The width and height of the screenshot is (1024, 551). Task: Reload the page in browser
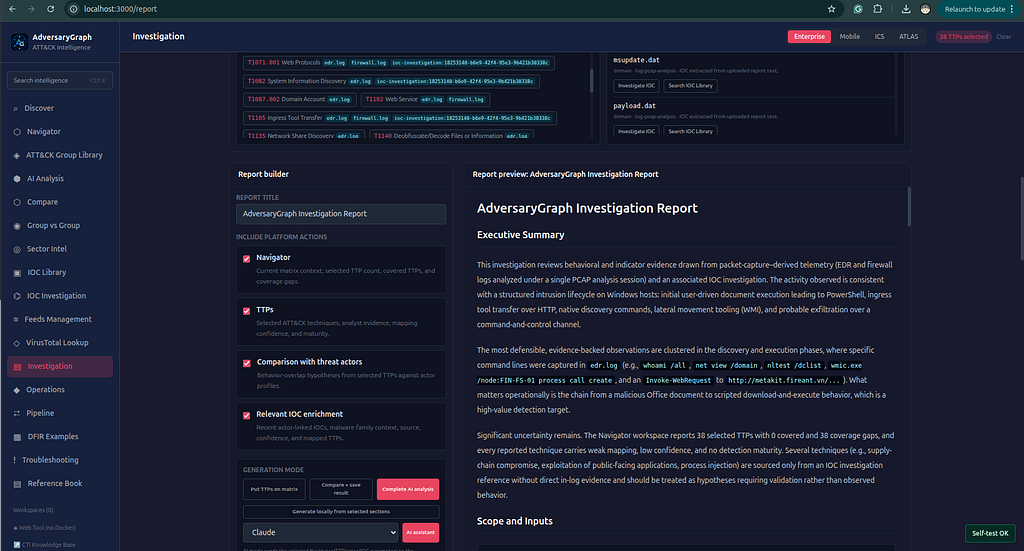[50, 9]
